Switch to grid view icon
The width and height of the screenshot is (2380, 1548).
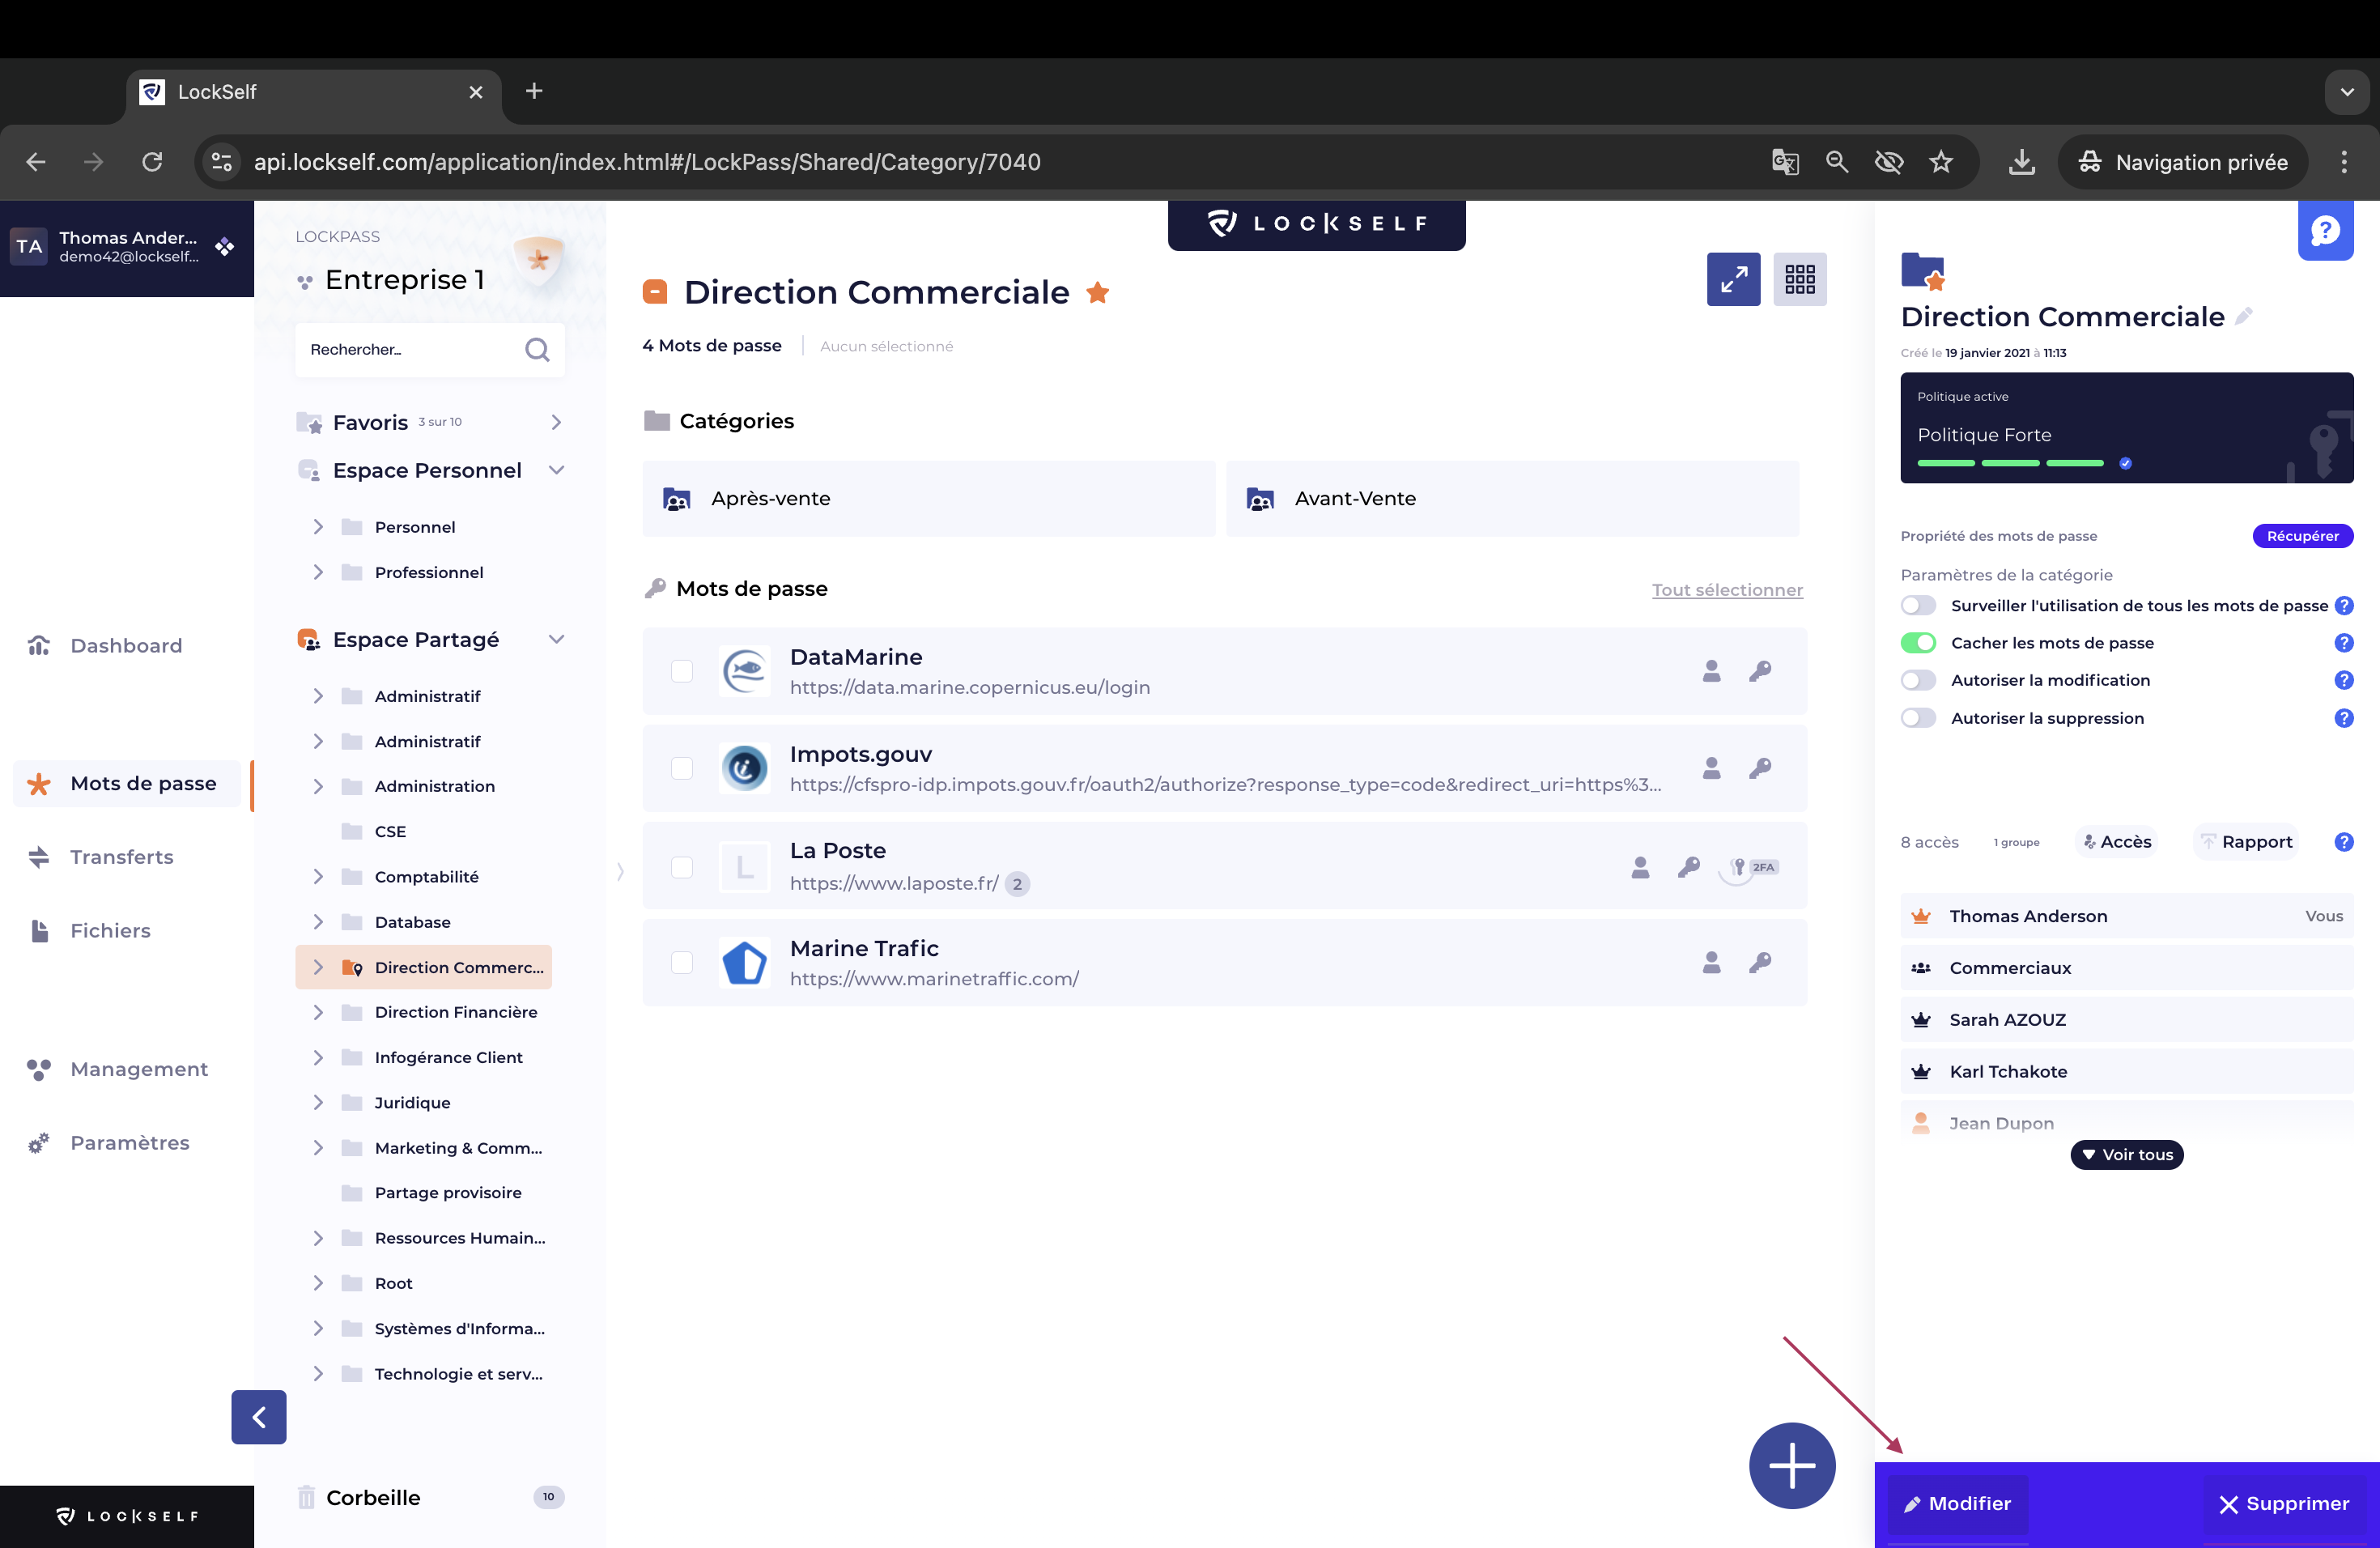click(1799, 279)
